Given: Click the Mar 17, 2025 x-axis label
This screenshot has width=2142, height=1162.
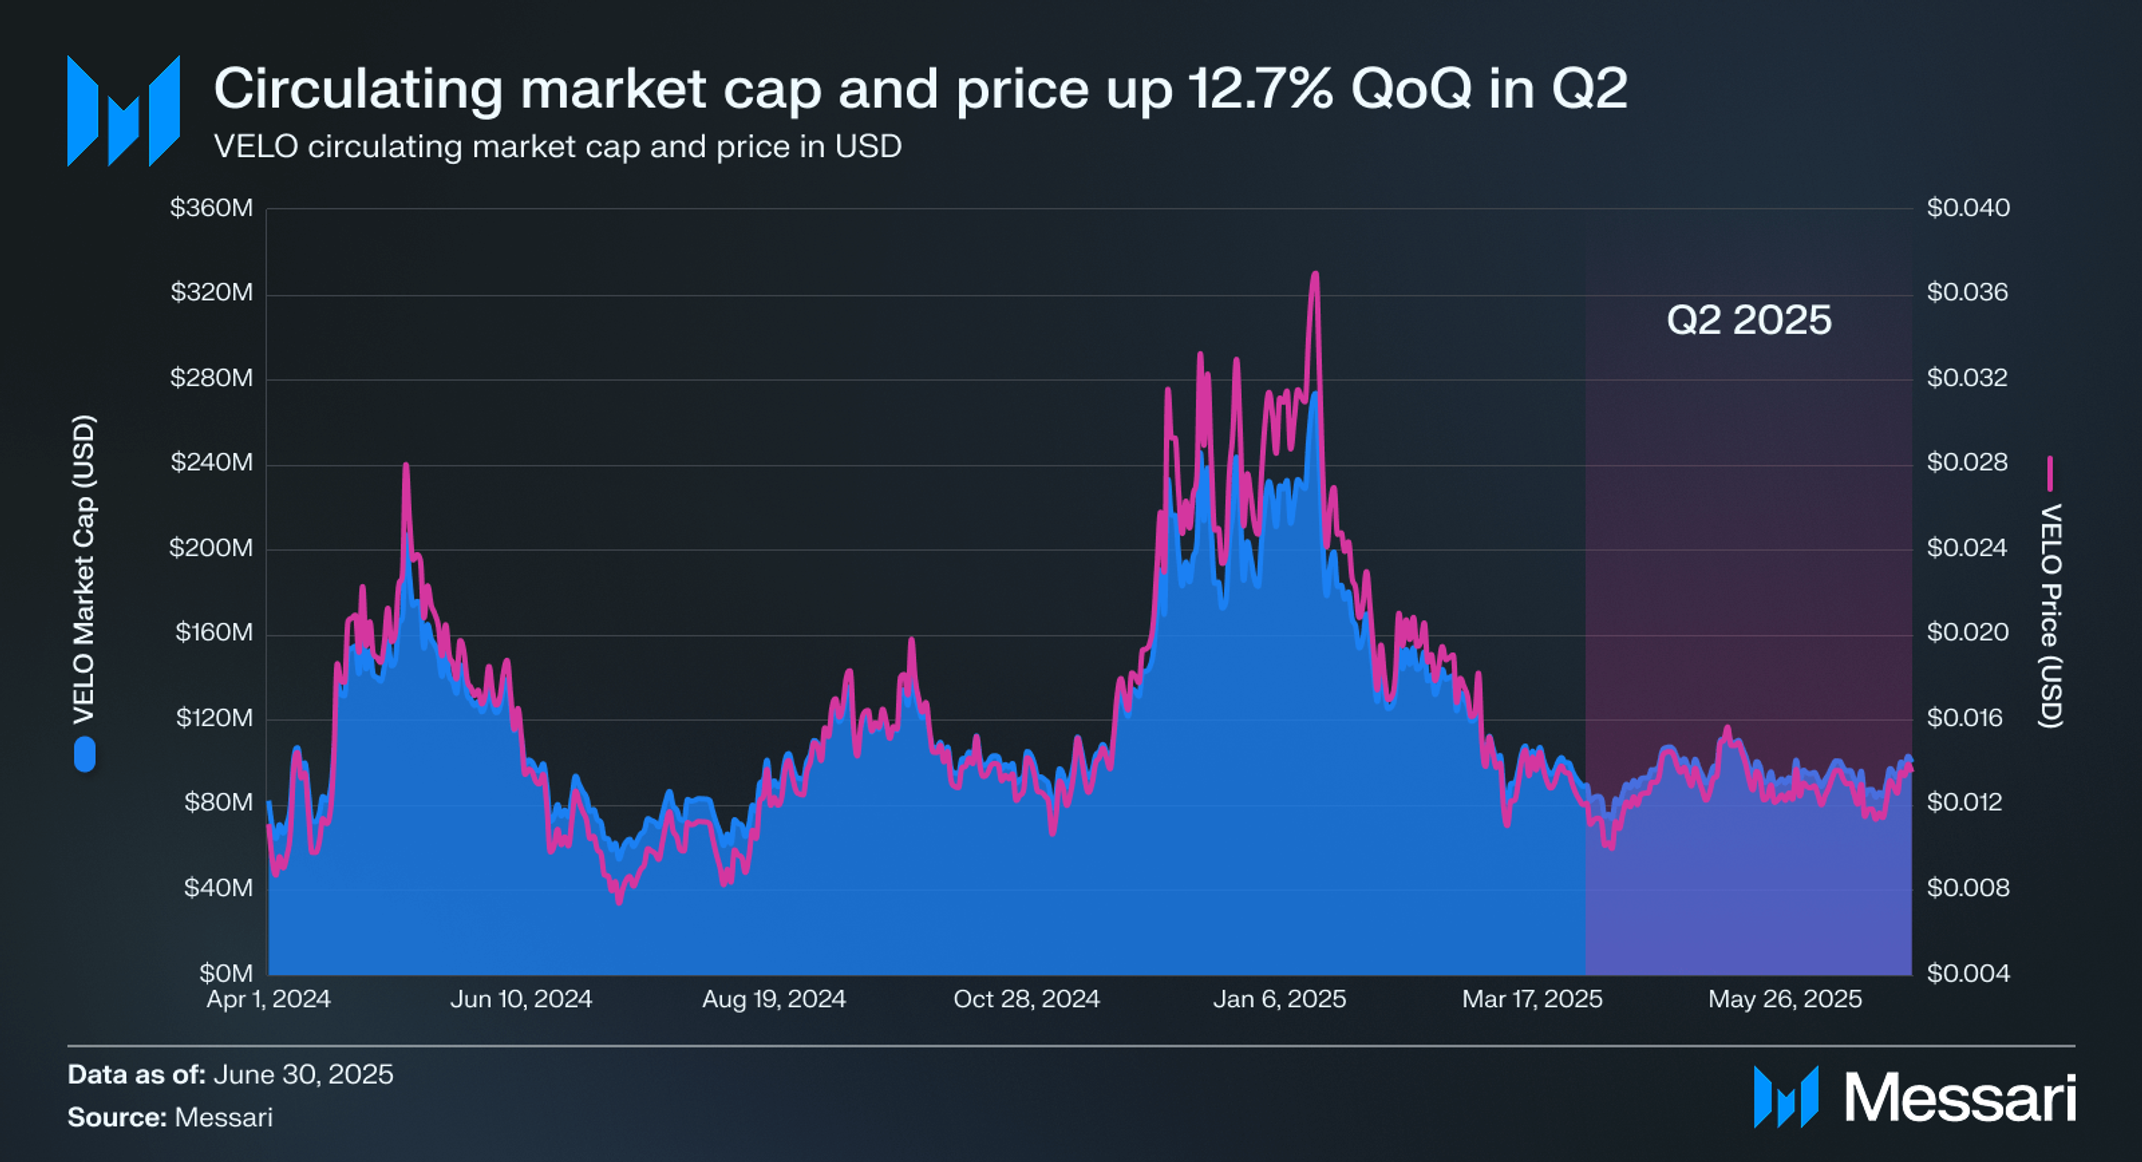Looking at the screenshot, I should pyautogui.click(x=1532, y=999).
